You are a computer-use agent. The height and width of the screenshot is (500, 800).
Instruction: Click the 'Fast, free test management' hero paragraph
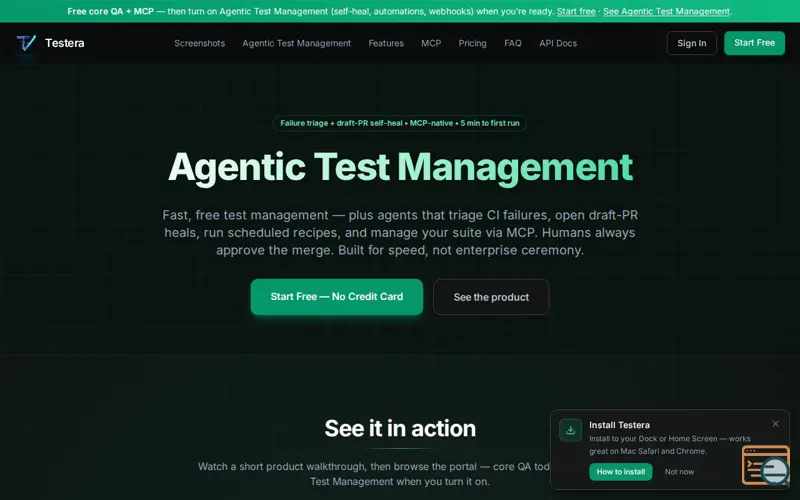(x=400, y=233)
